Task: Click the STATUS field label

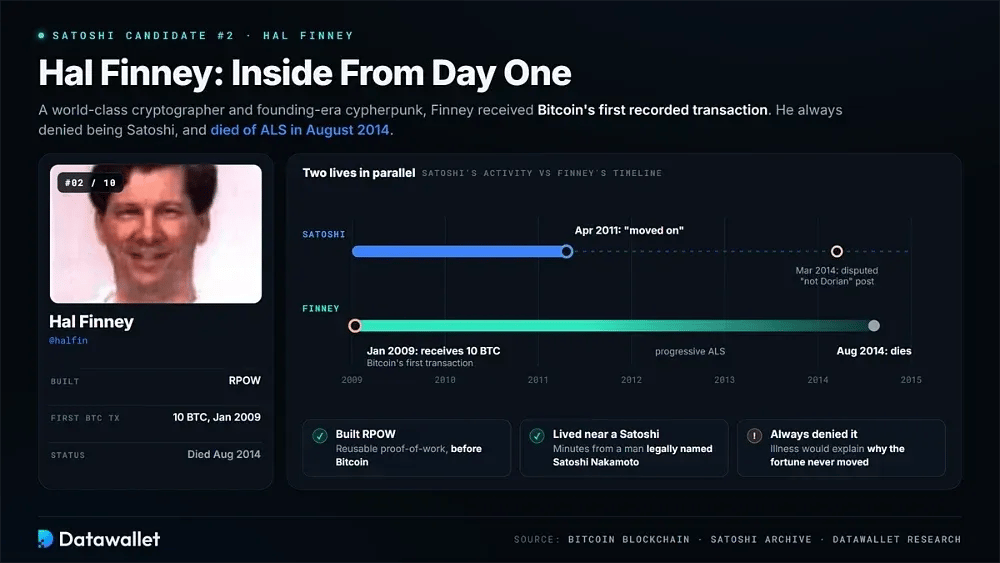Action: pyautogui.click(x=68, y=455)
